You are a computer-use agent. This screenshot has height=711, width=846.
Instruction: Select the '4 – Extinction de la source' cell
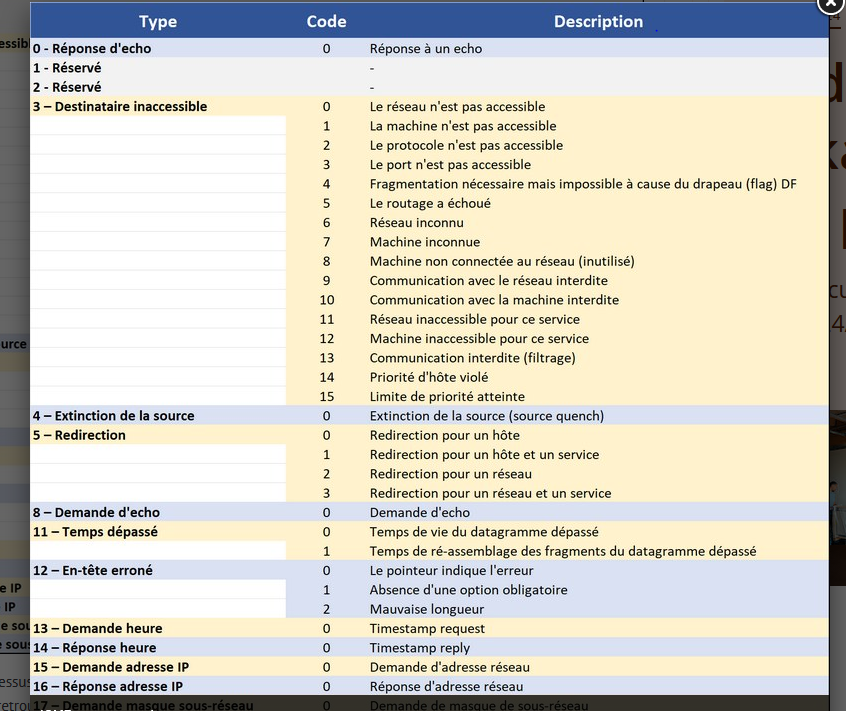(113, 416)
